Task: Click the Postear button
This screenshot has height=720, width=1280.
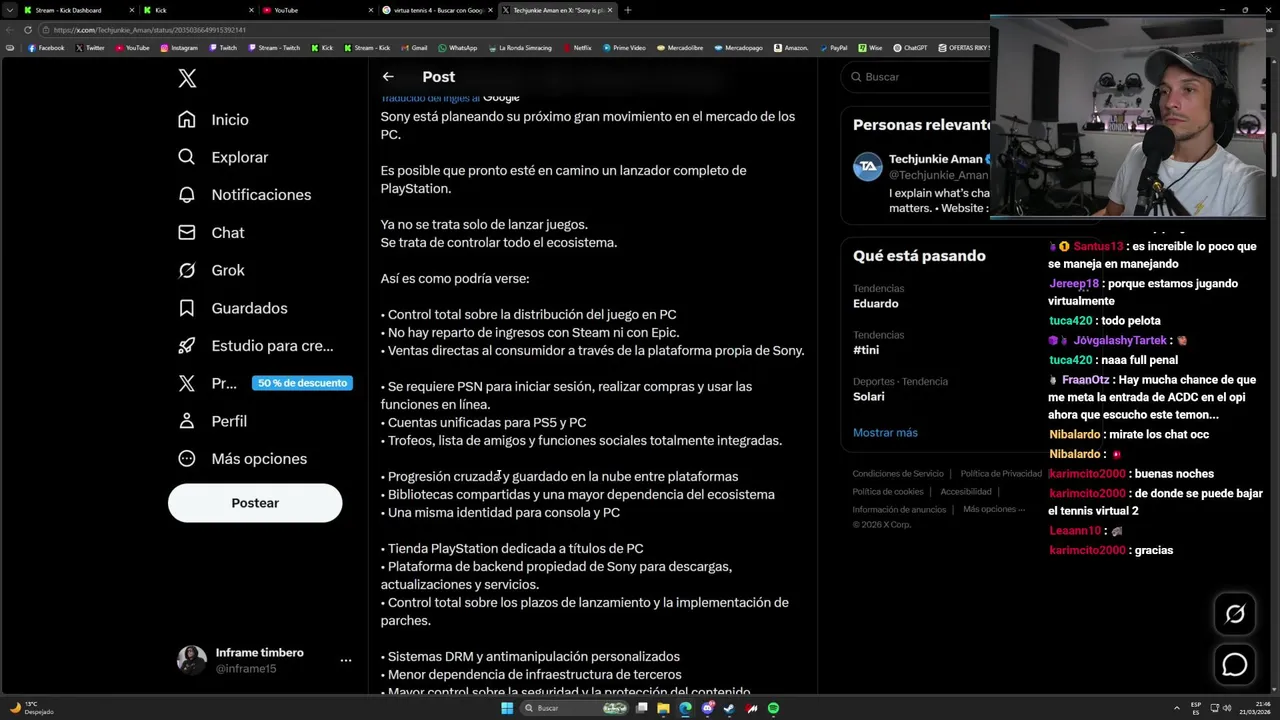Action: [255, 503]
